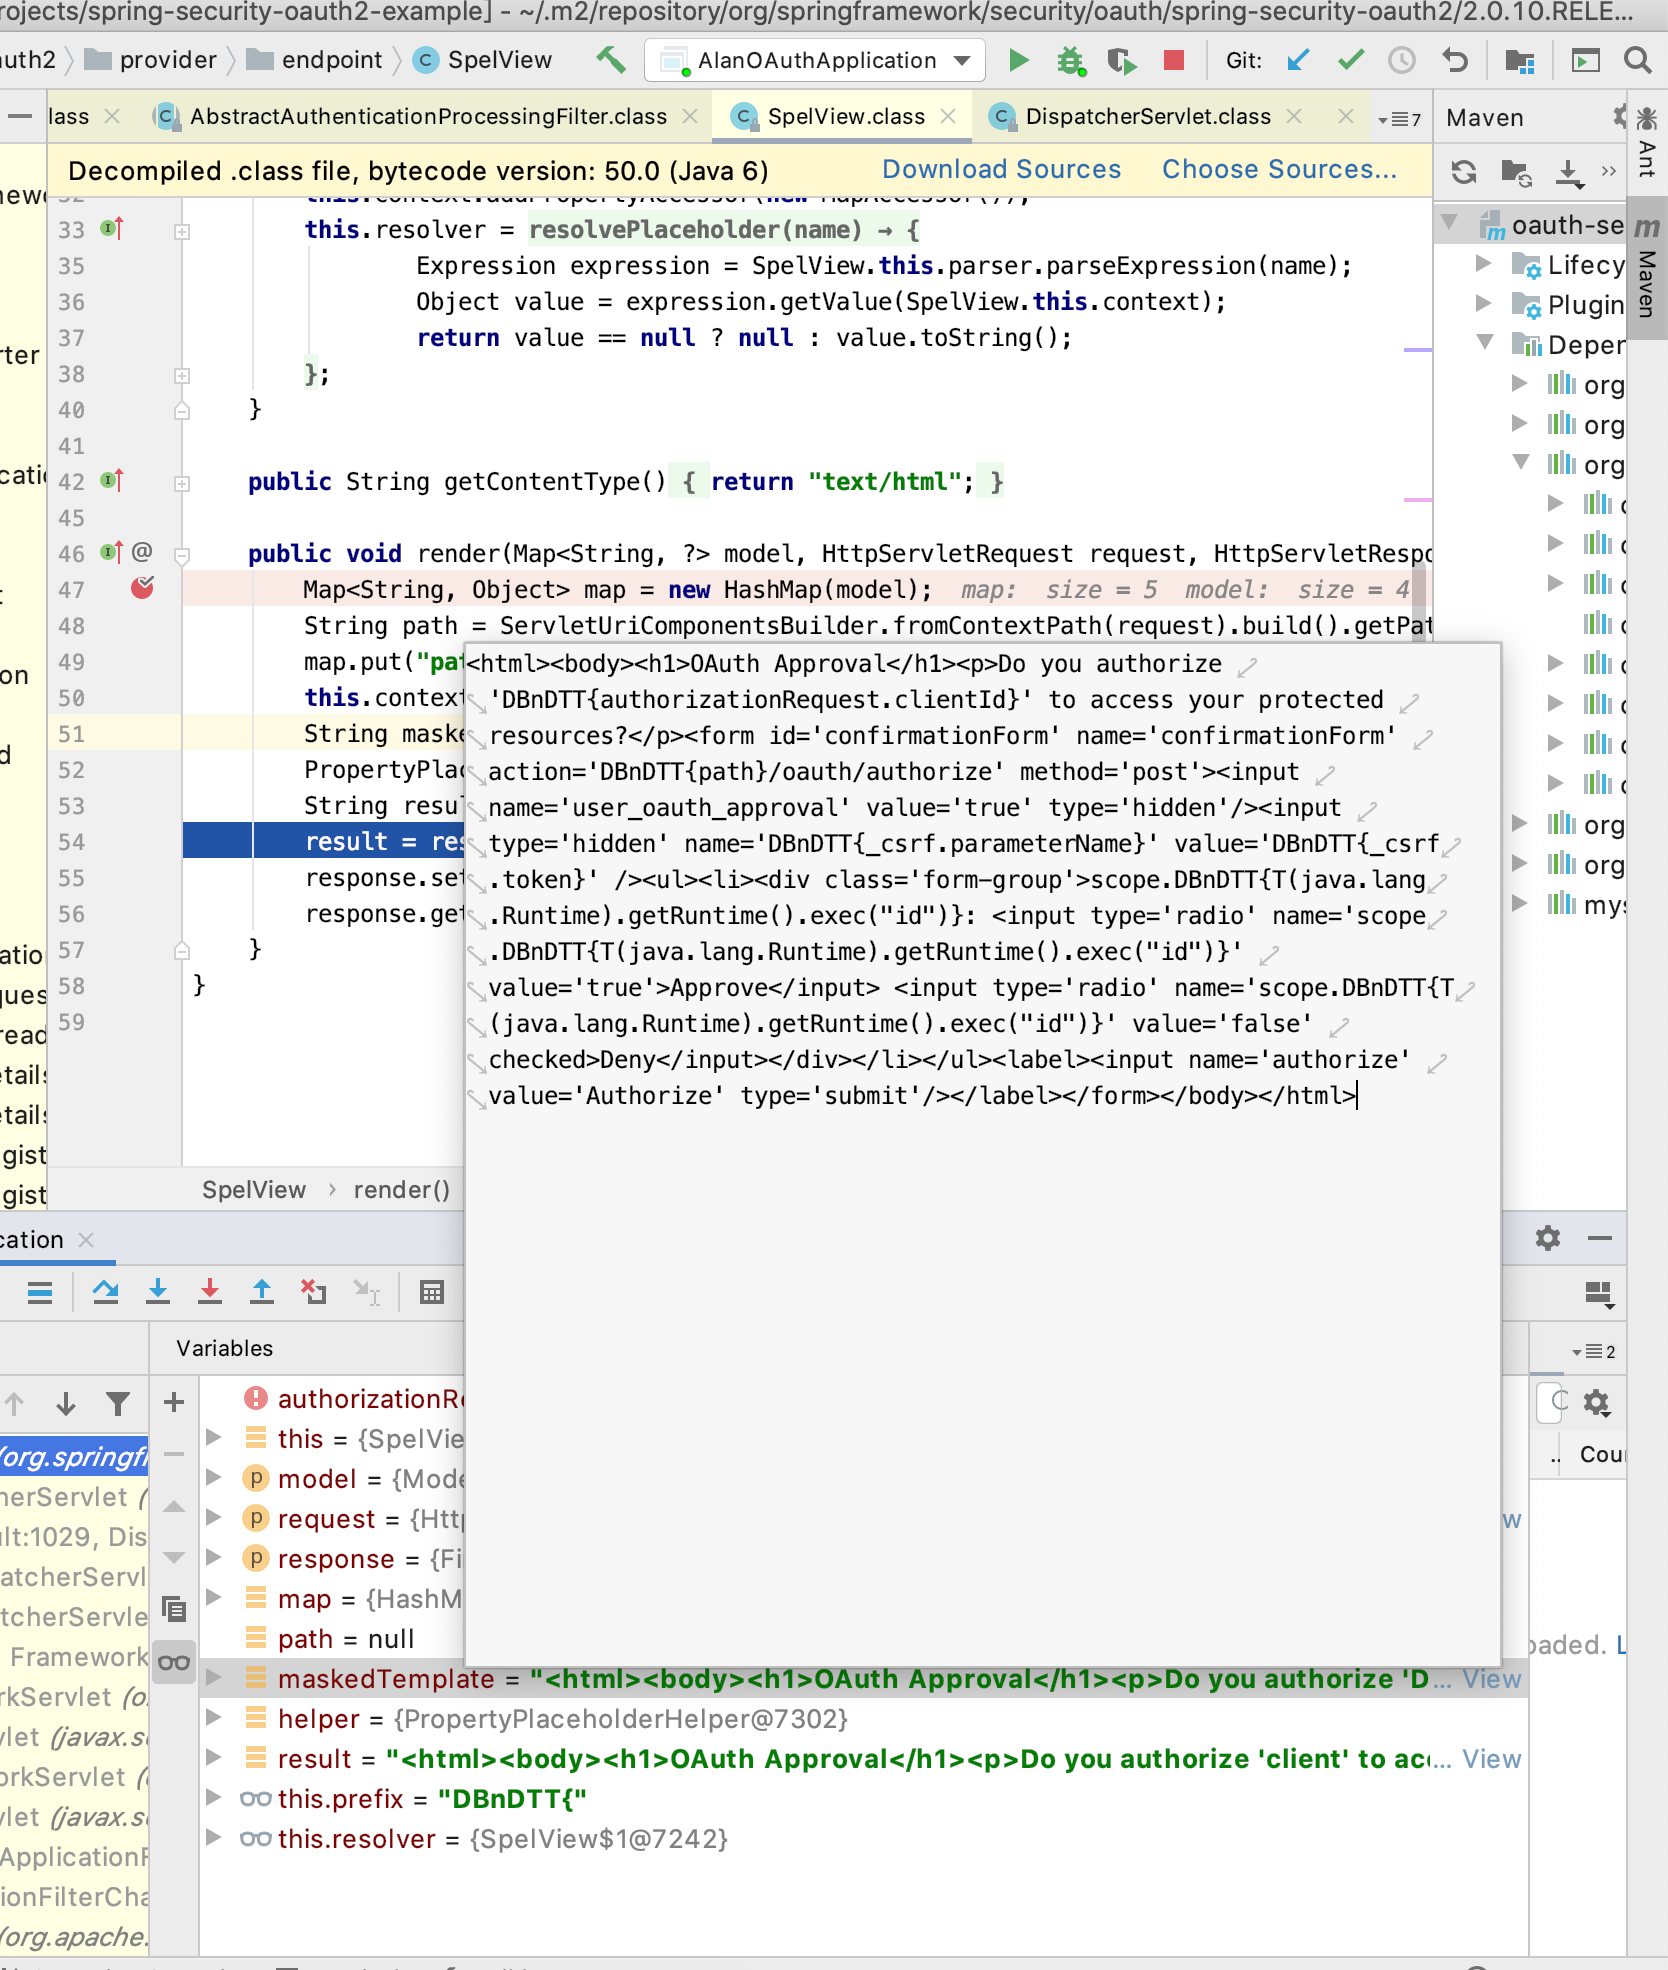Start debugging with the bug icon
The image size is (1668, 1970).
pyautogui.click(x=1071, y=60)
